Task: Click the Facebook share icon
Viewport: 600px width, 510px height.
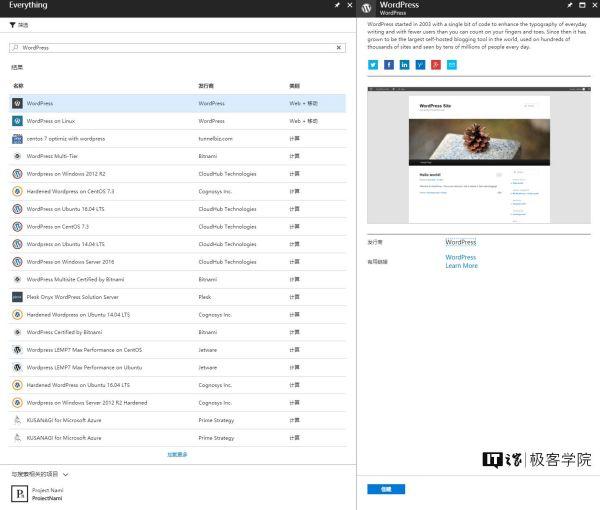Action: [389, 65]
